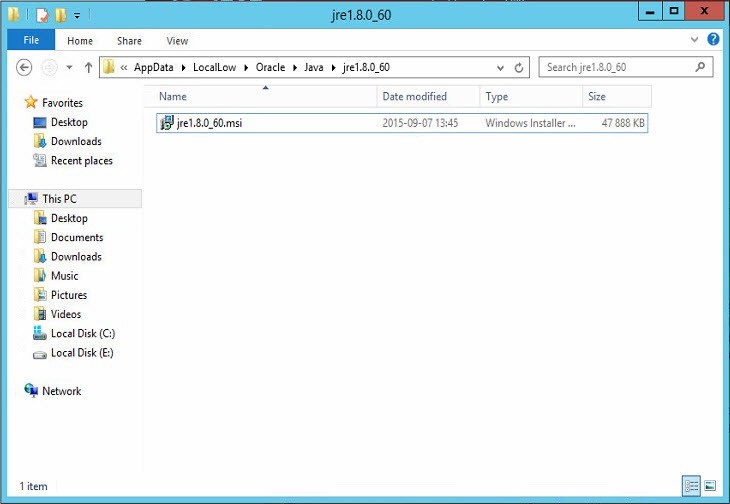Open Help with the question mark icon
This screenshot has width=730, height=504.
coord(713,39)
